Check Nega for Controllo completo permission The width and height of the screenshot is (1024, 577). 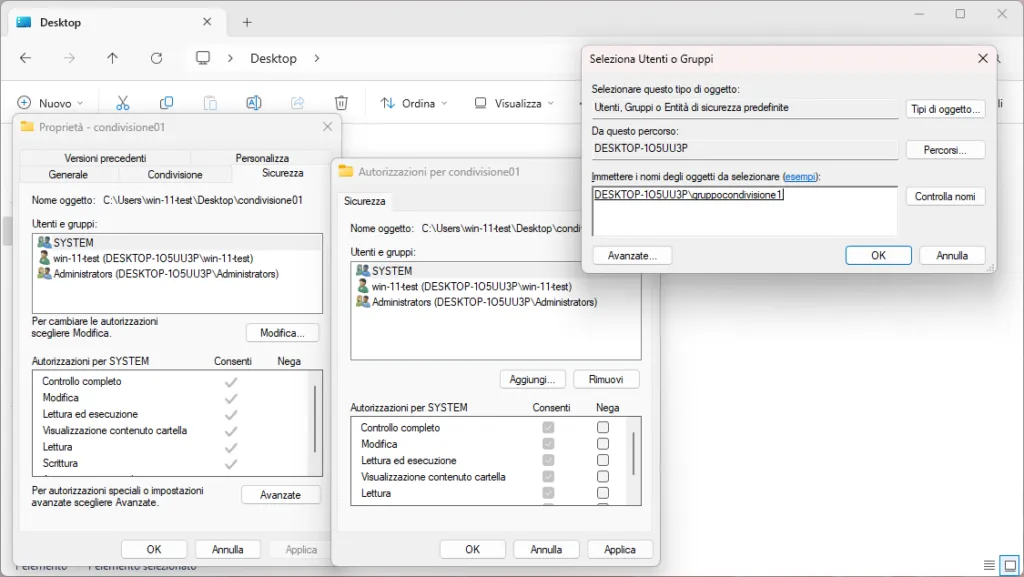(603, 427)
